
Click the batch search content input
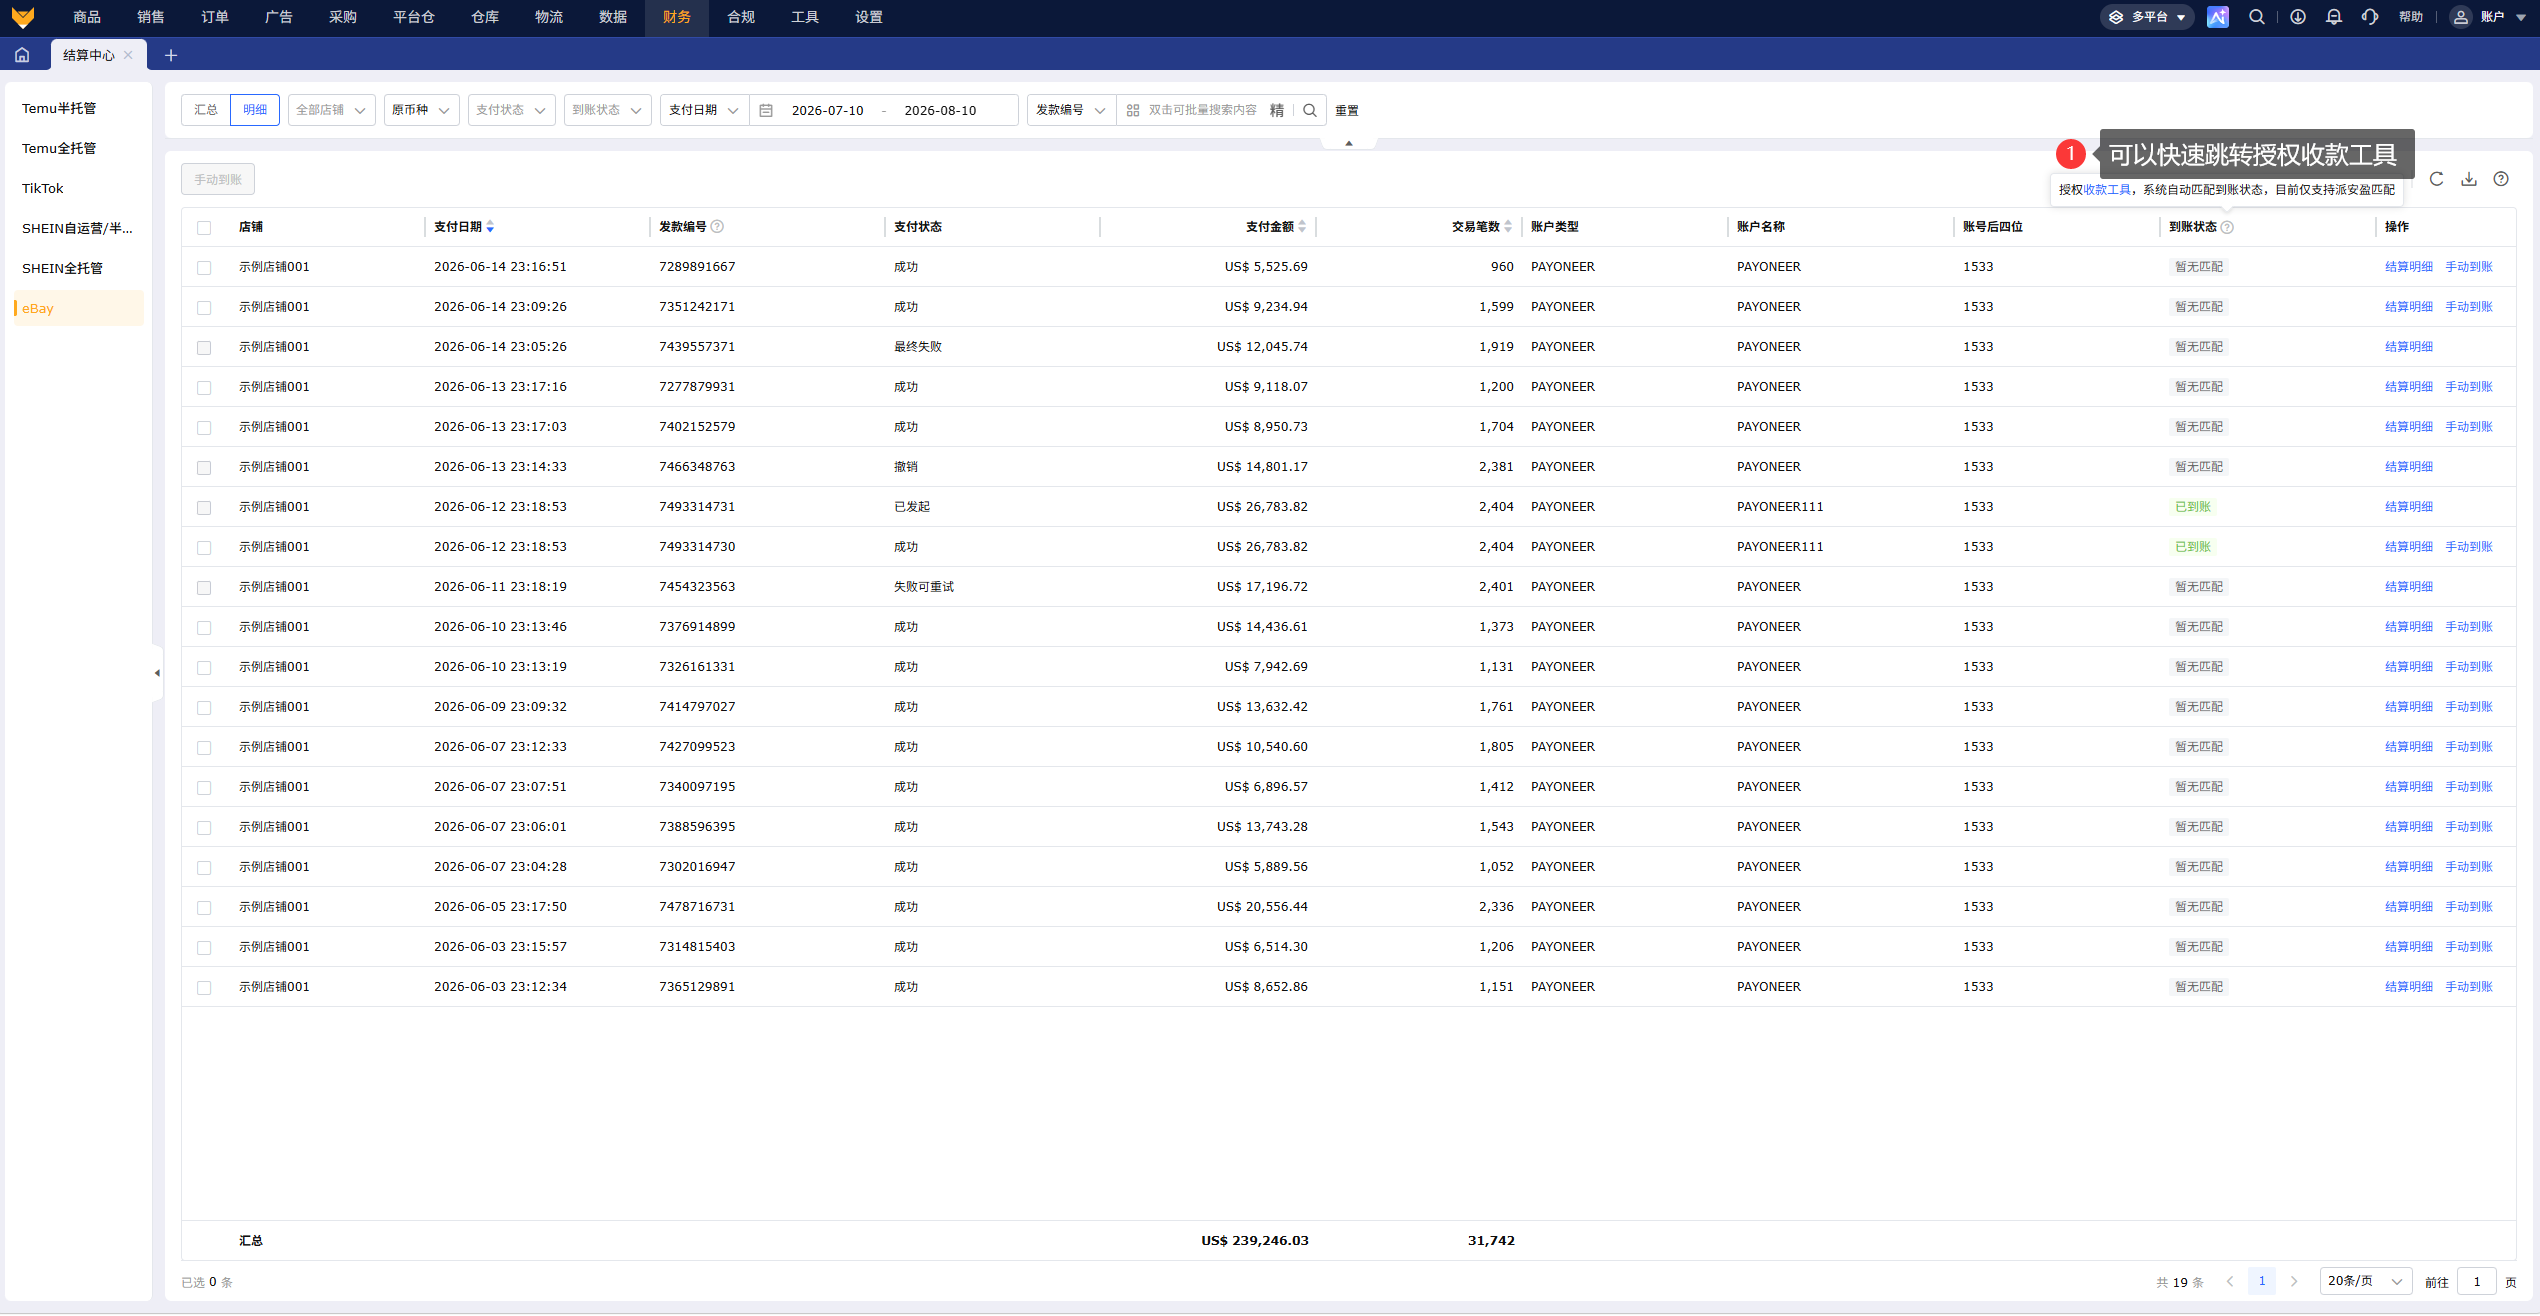tap(1203, 110)
